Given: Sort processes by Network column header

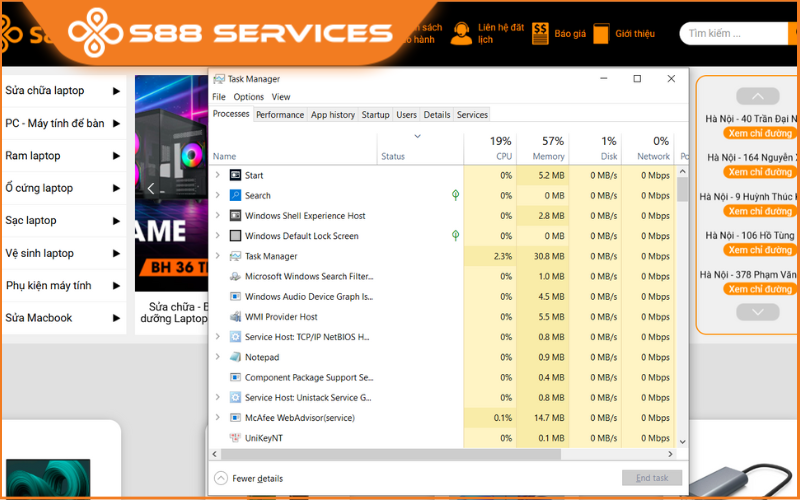Looking at the screenshot, I should pos(648,148).
